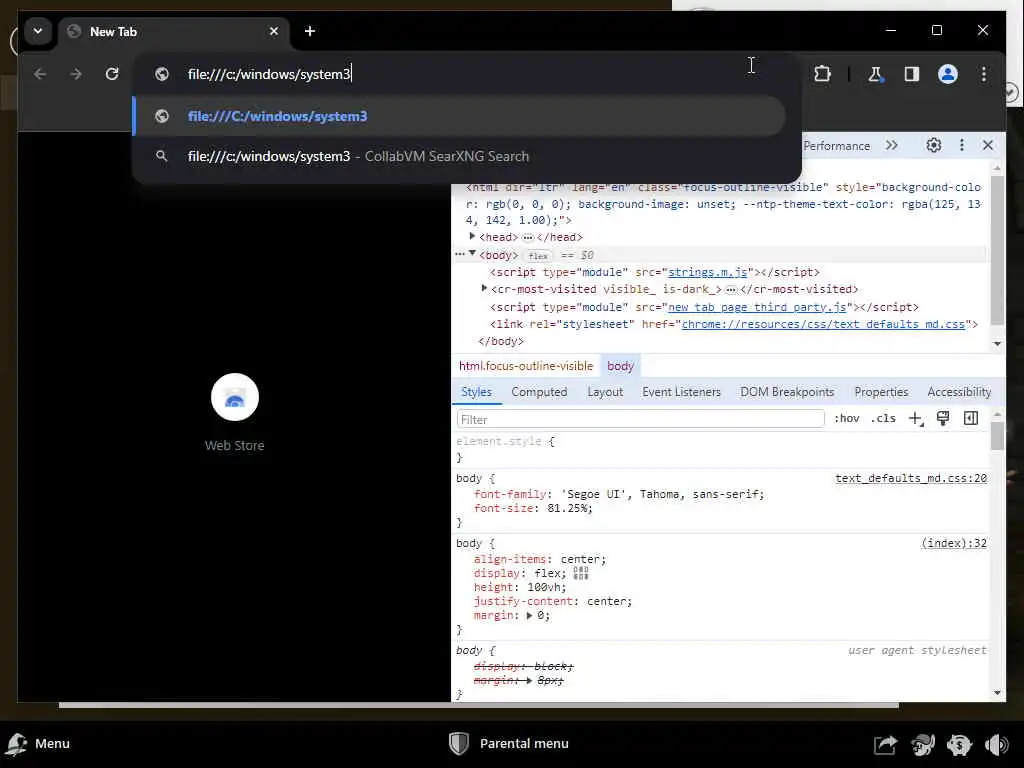Viewport: 1024px width, 768px height.
Task: Click the flex badge on body
Action: pyautogui.click(x=537, y=256)
